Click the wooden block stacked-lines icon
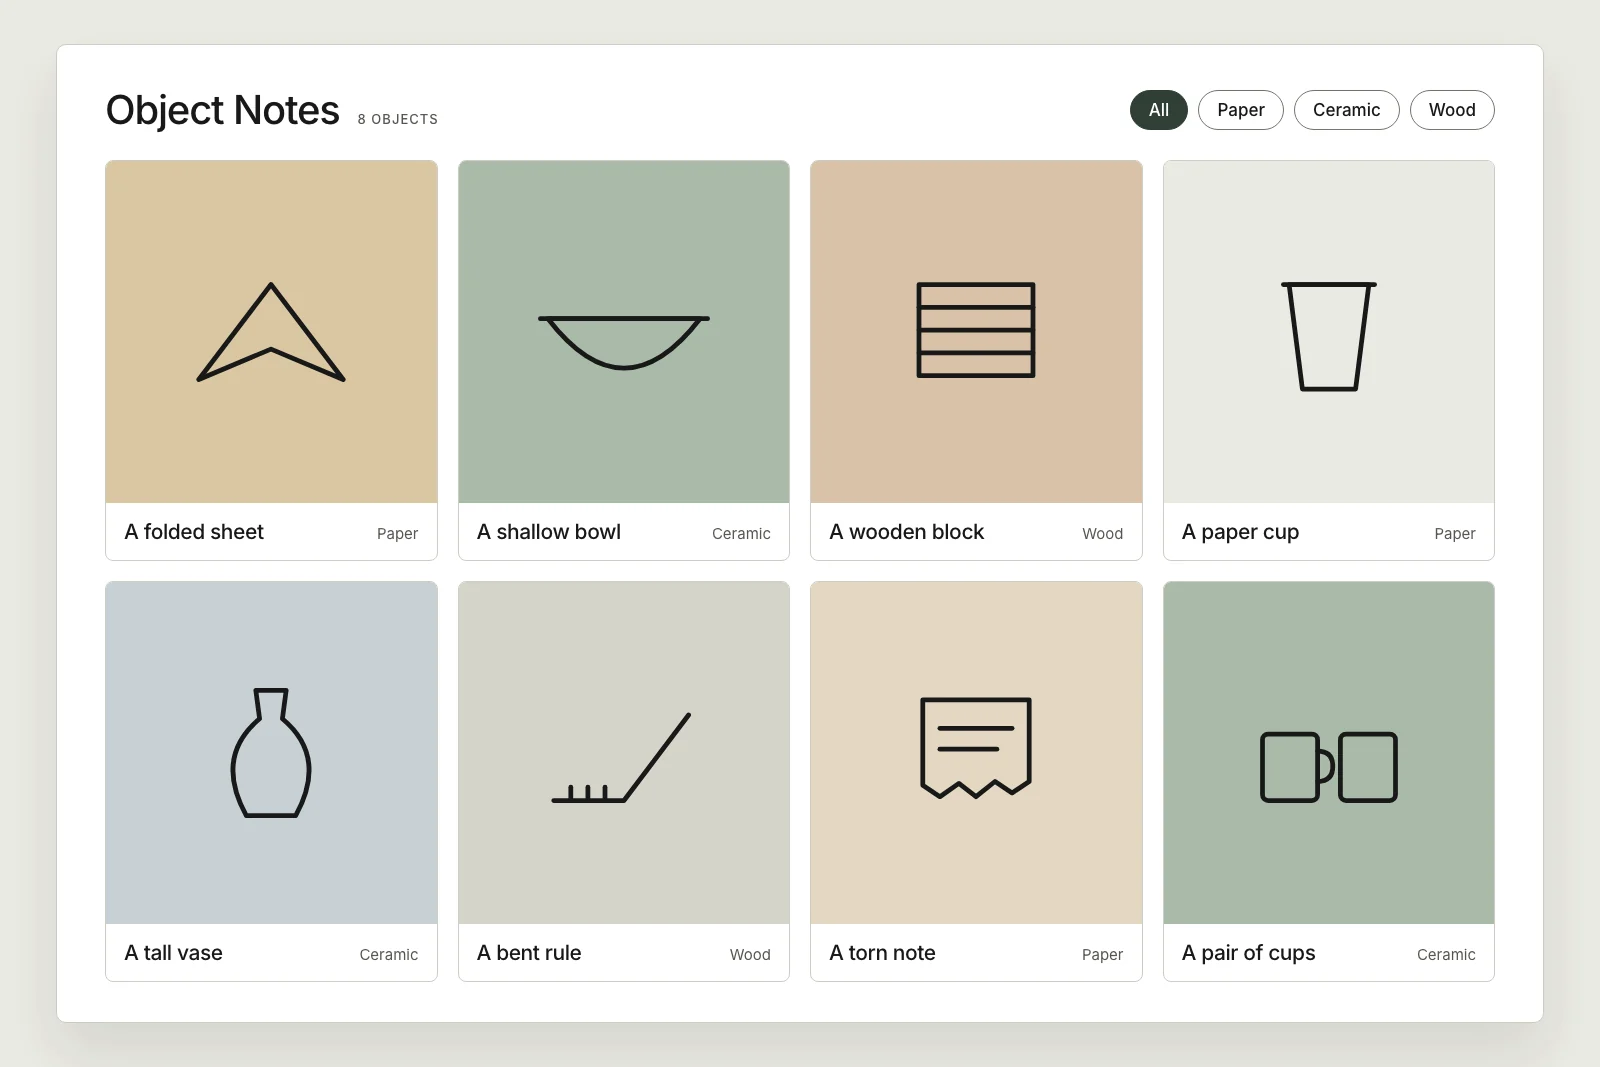This screenshot has height=1067, width=1600. (x=976, y=330)
